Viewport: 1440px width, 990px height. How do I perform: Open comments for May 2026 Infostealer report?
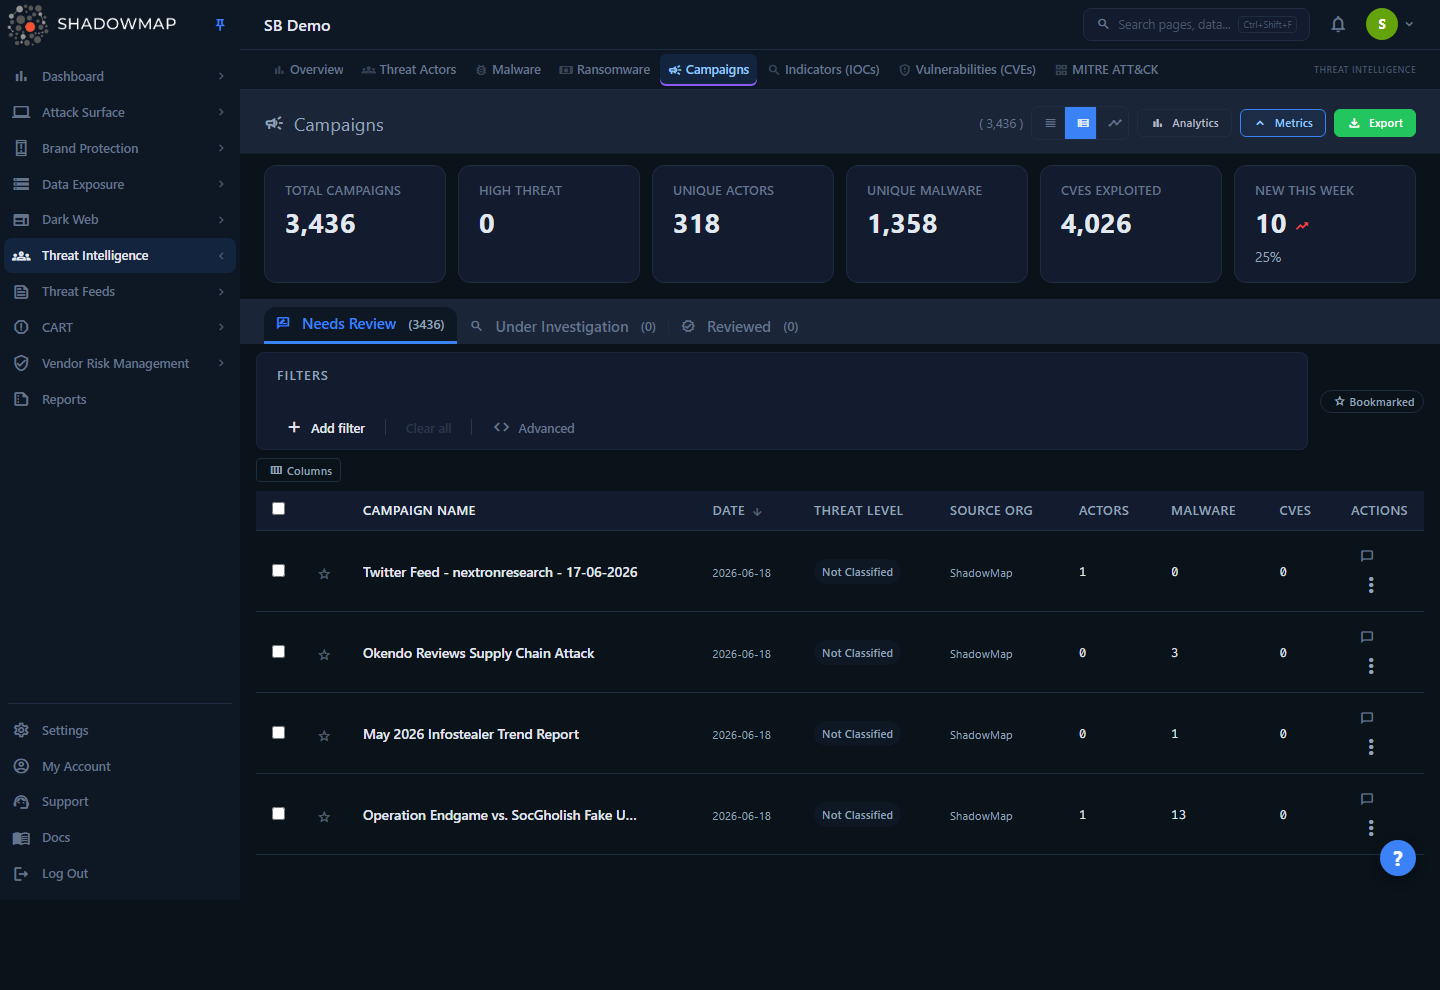tap(1367, 718)
